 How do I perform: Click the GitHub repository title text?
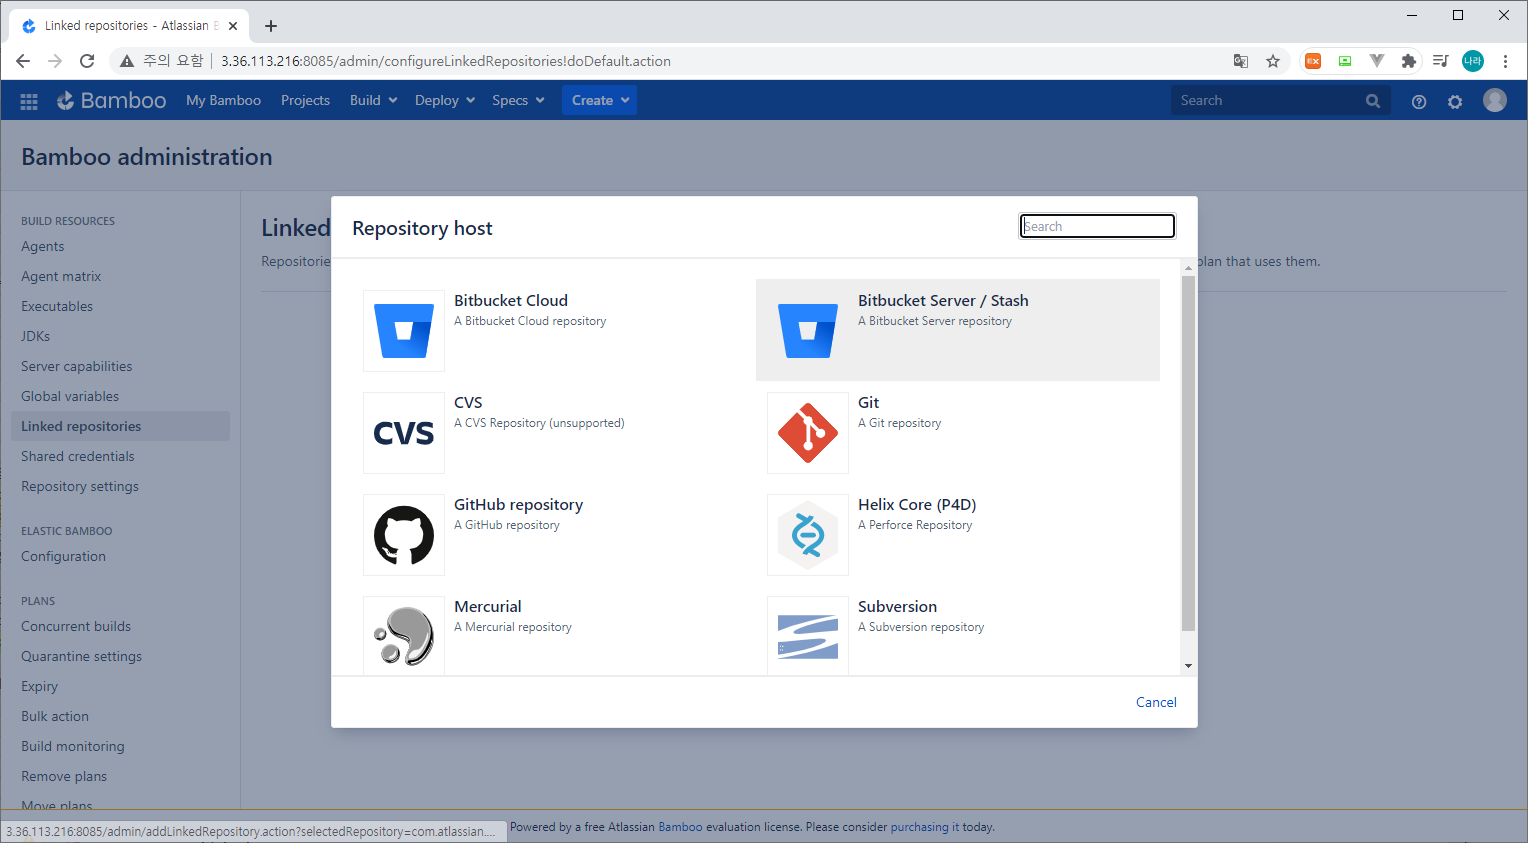(518, 504)
